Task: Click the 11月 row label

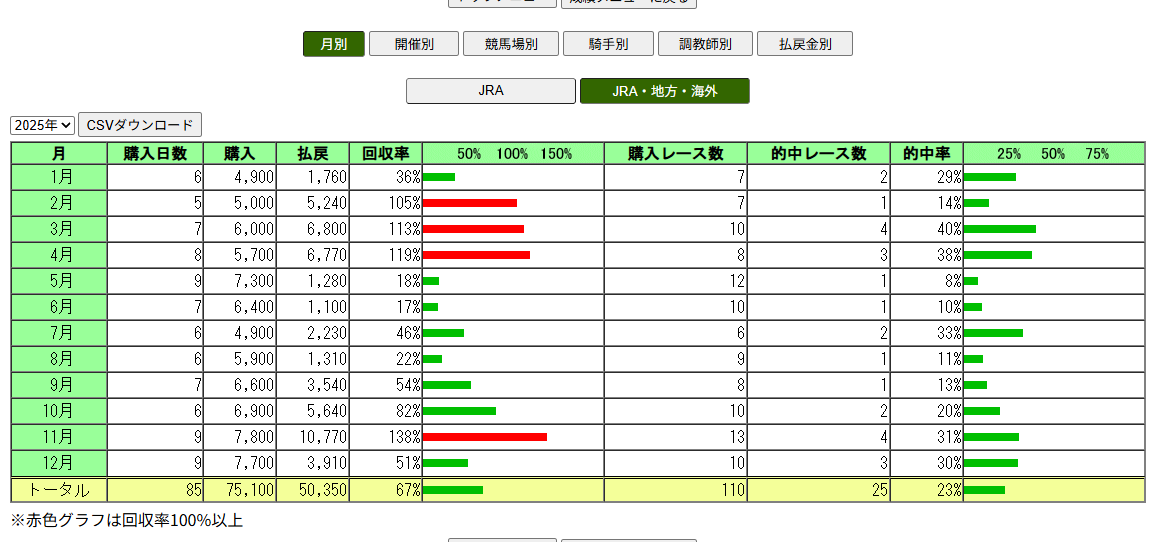Action: [59, 437]
